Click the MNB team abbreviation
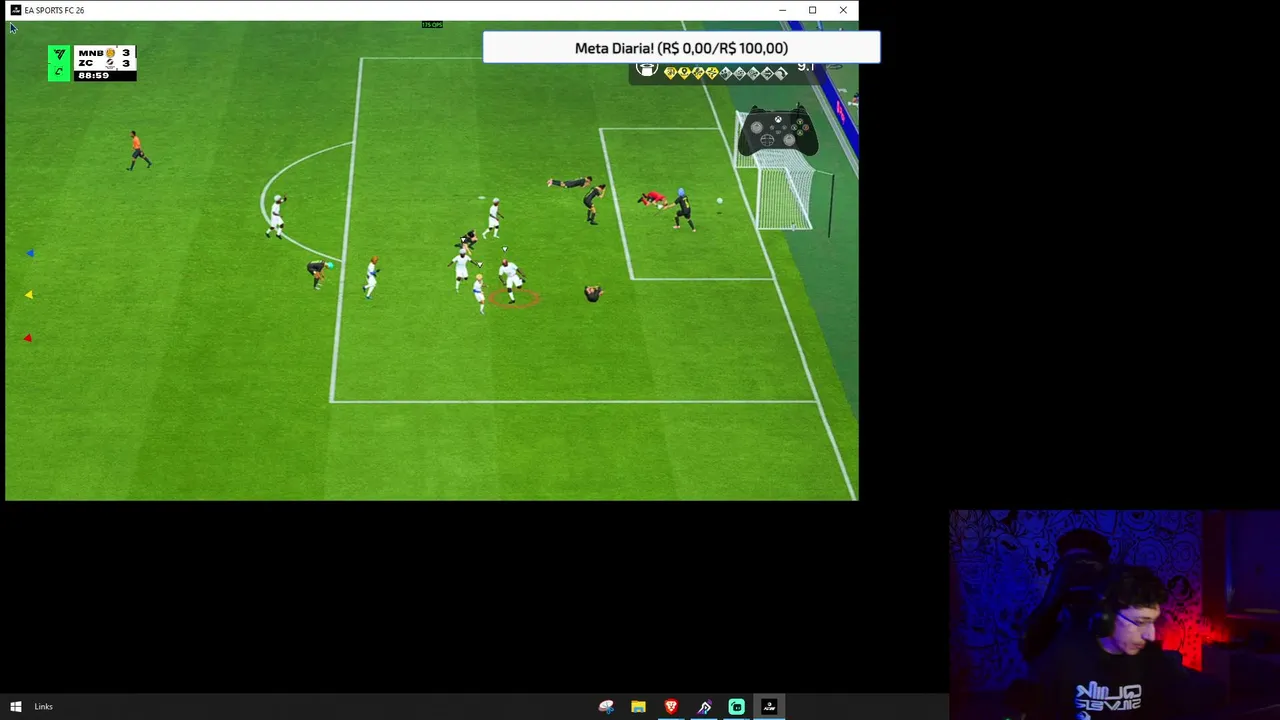 (x=90, y=53)
